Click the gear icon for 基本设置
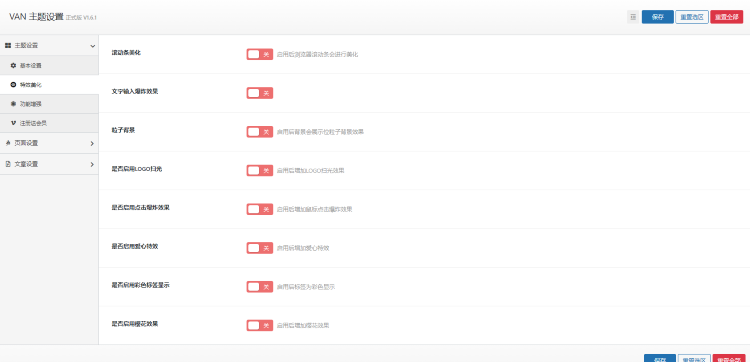 point(13,66)
